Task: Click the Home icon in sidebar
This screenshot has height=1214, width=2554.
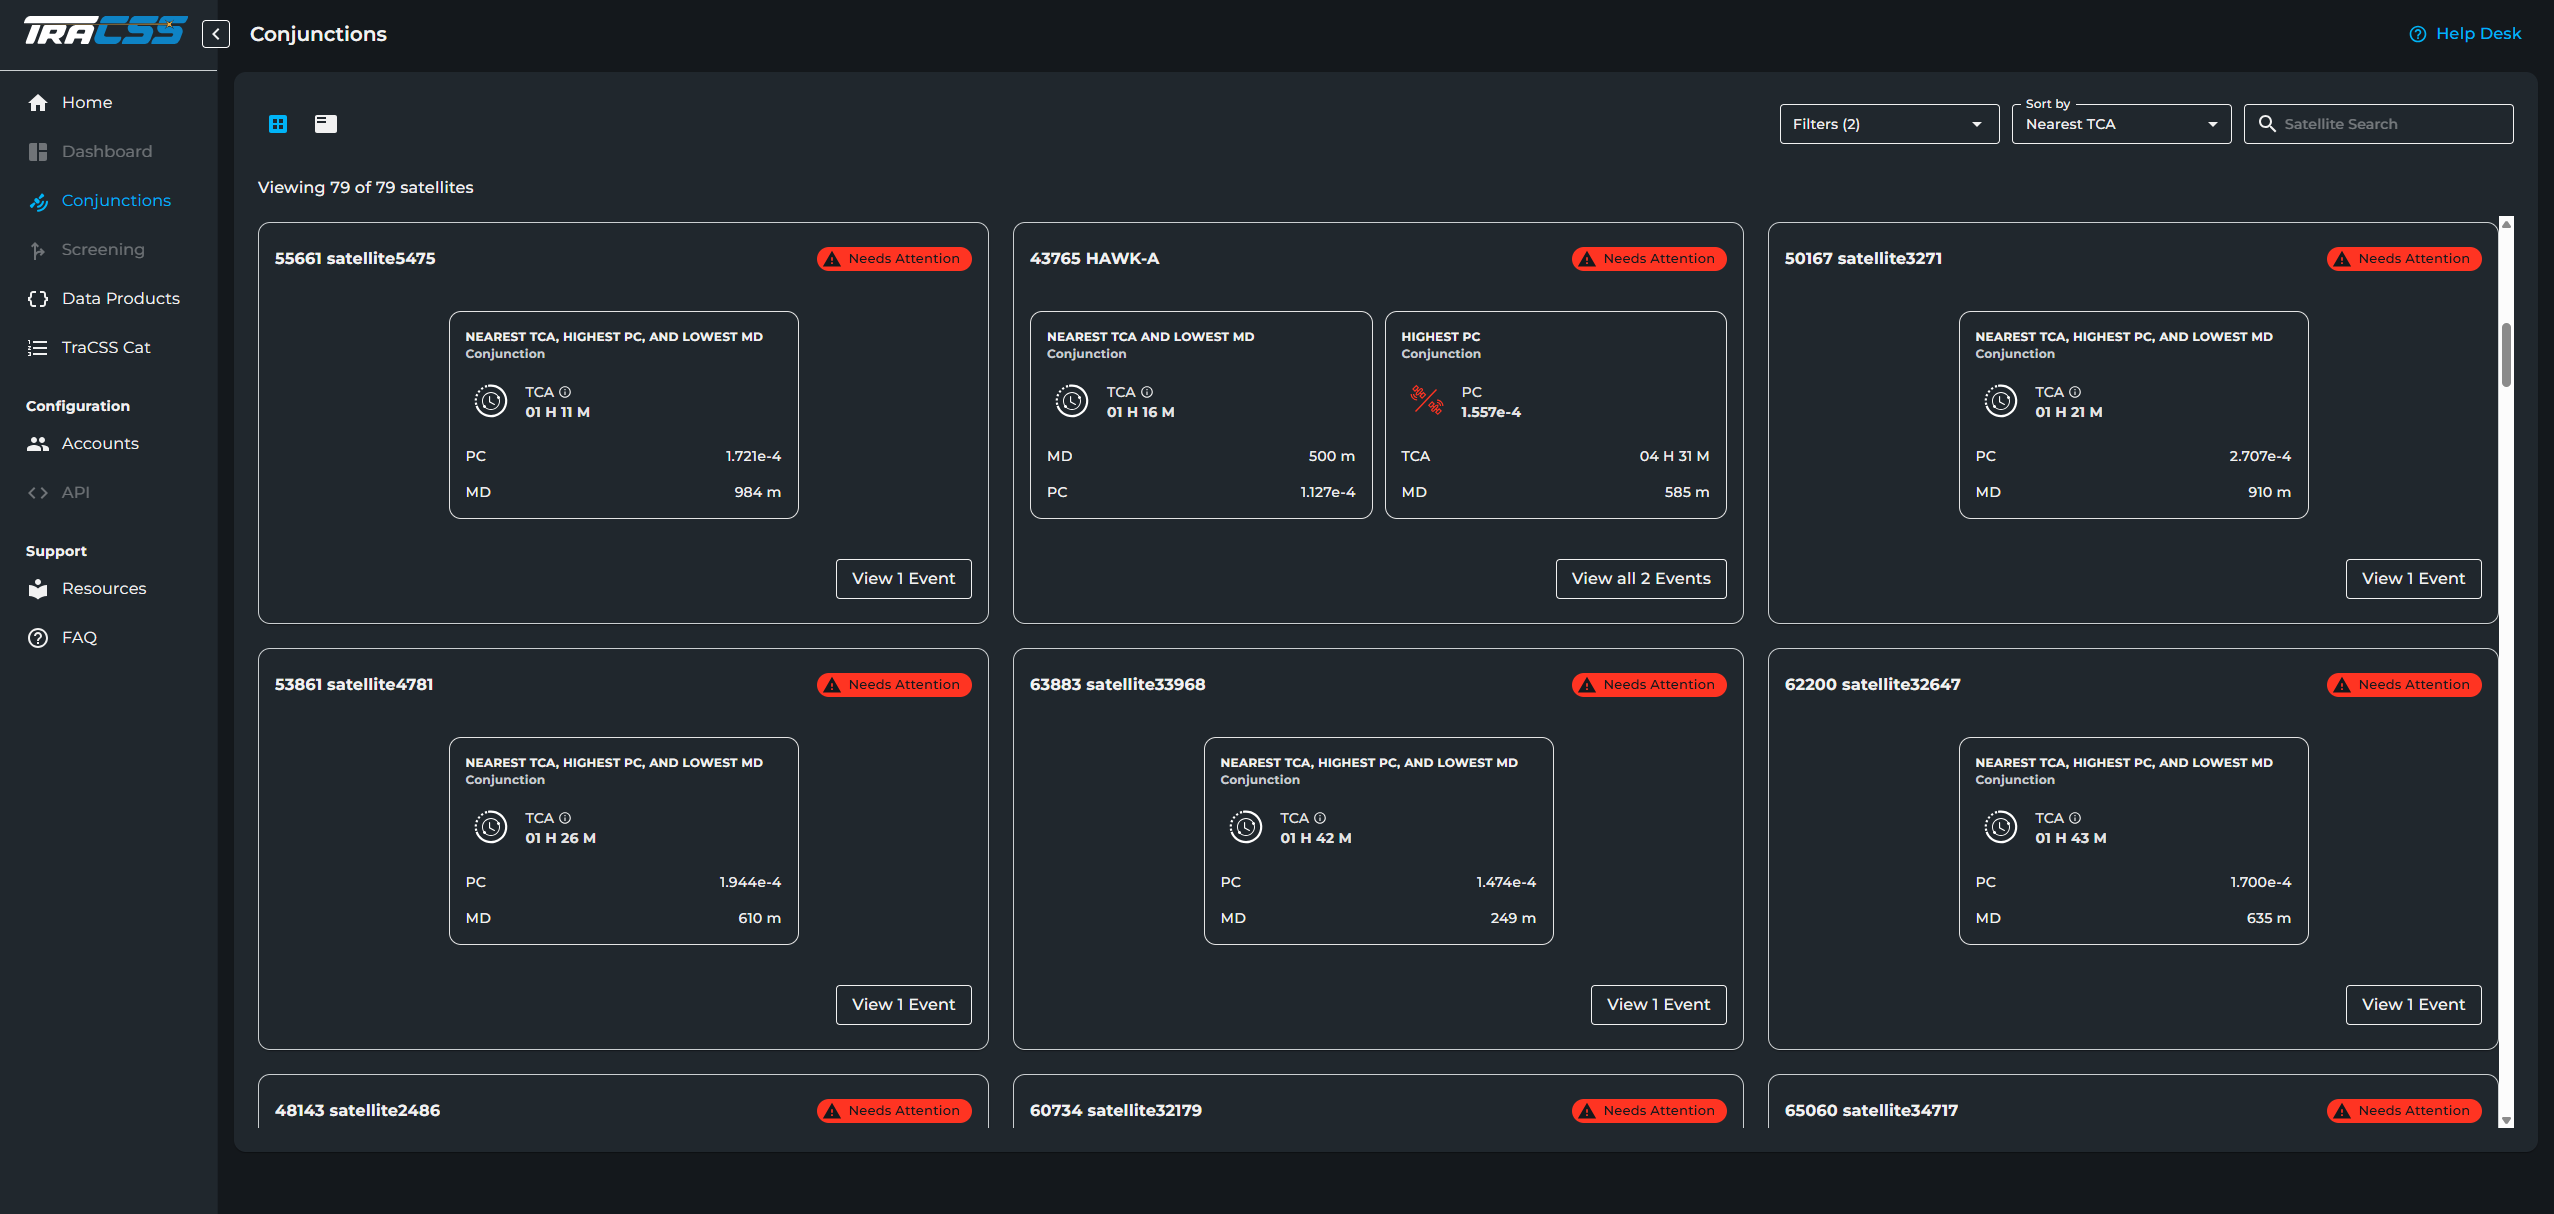Action: click(38, 103)
